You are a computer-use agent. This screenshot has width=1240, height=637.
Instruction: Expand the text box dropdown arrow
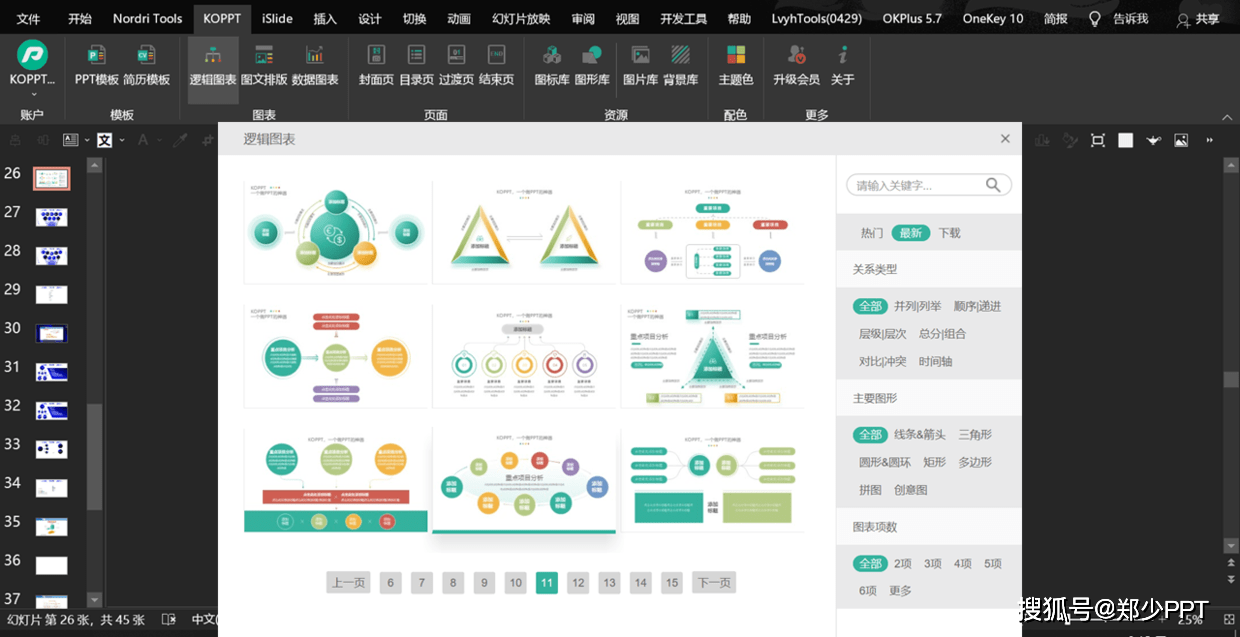point(87,141)
